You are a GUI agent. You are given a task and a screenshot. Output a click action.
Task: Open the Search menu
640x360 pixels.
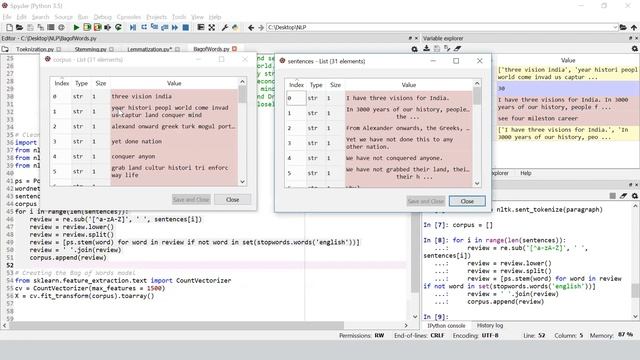pos(40,17)
